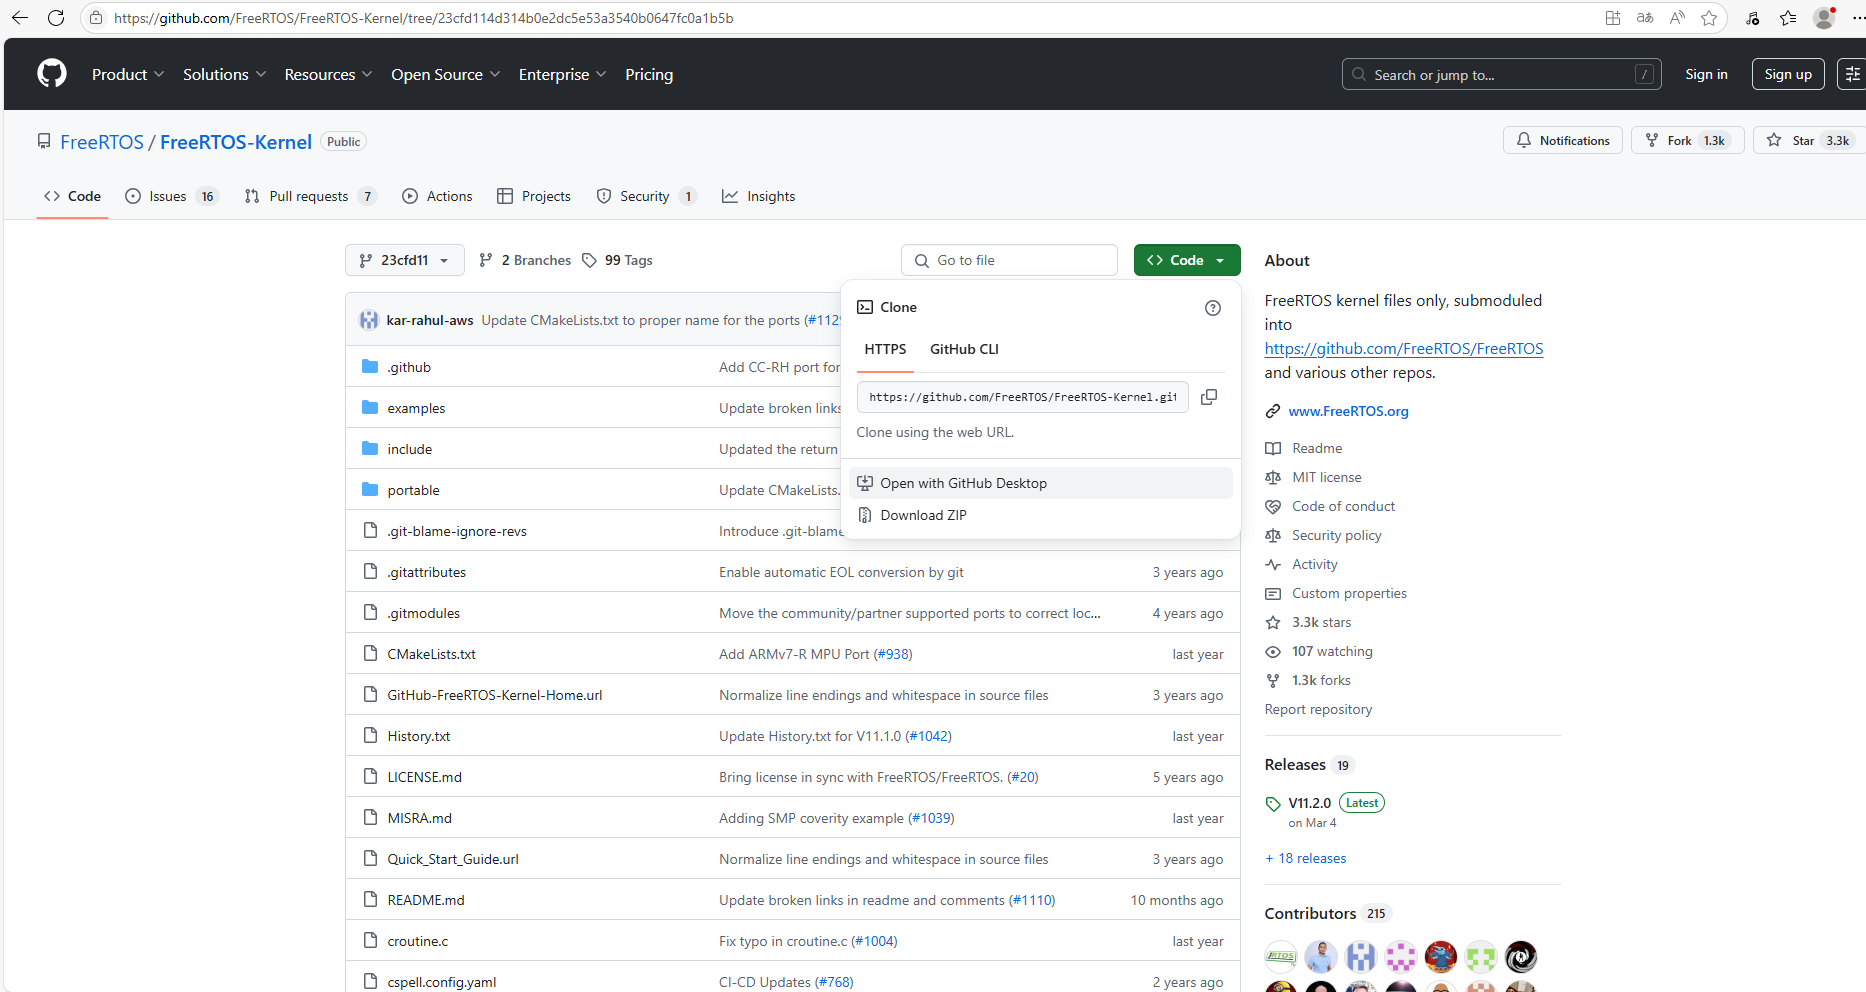Open the .github folder icon
This screenshot has height=992, width=1866.
point(370,367)
